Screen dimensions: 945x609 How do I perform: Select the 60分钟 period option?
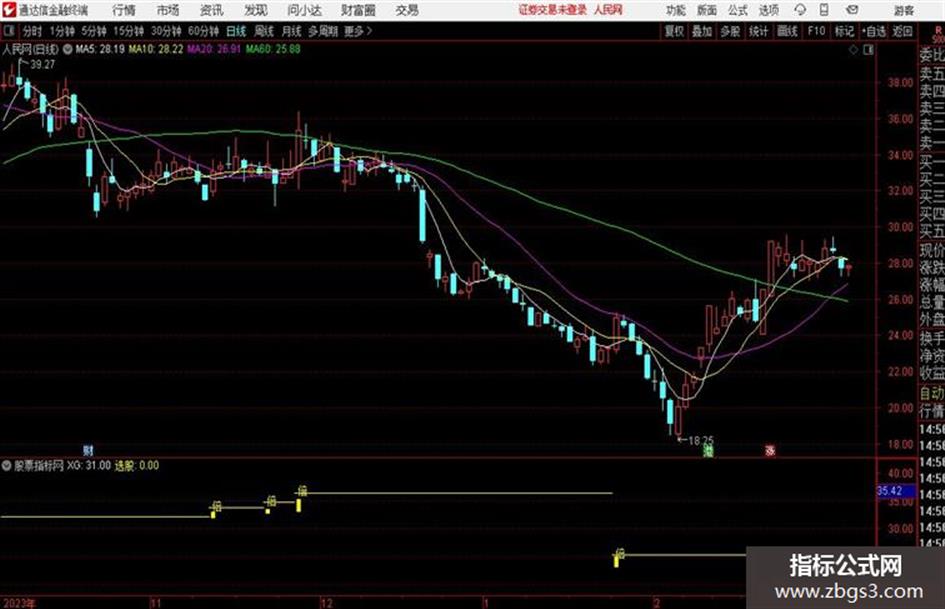click(203, 31)
